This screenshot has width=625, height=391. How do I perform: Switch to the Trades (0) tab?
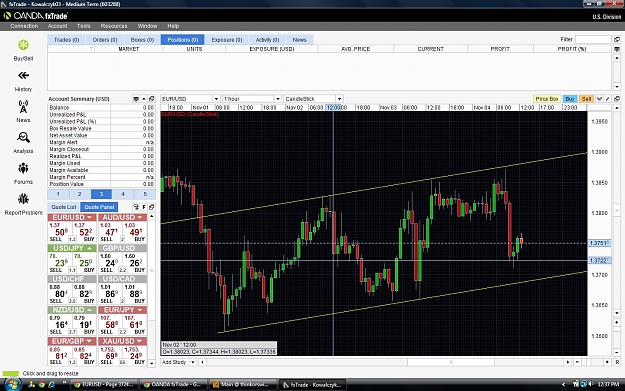[x=66, y=40]
